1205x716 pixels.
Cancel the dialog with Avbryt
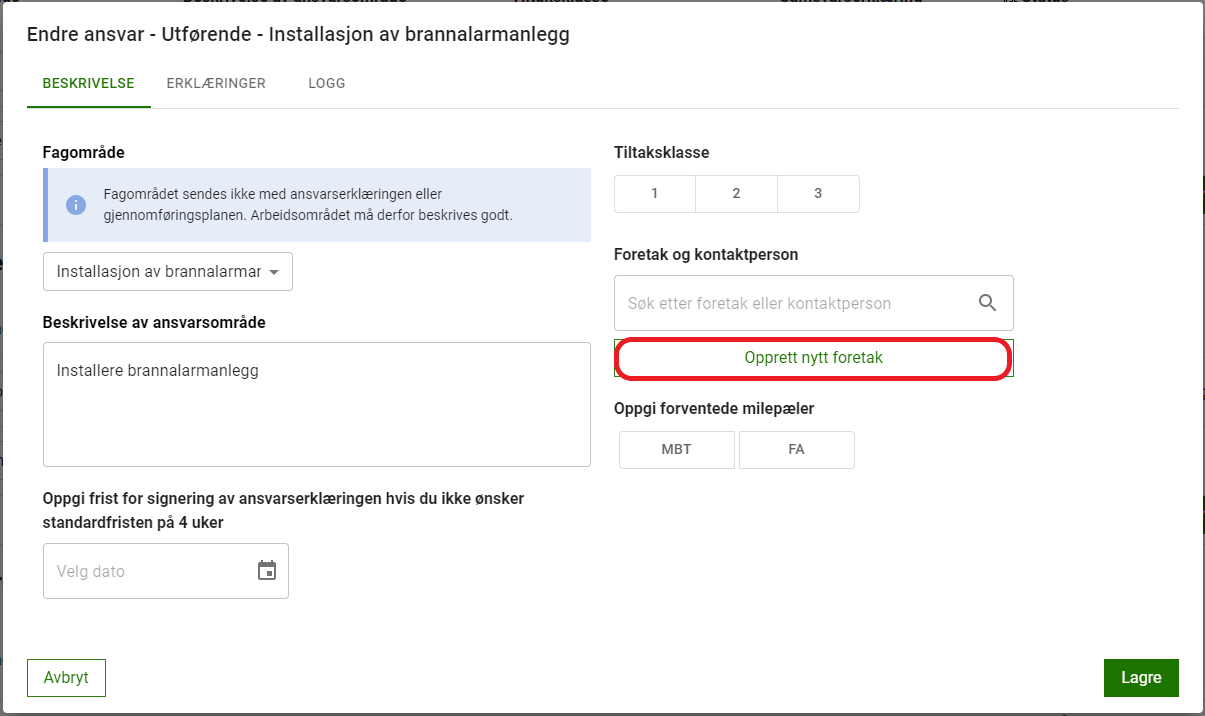click(66, 677)
